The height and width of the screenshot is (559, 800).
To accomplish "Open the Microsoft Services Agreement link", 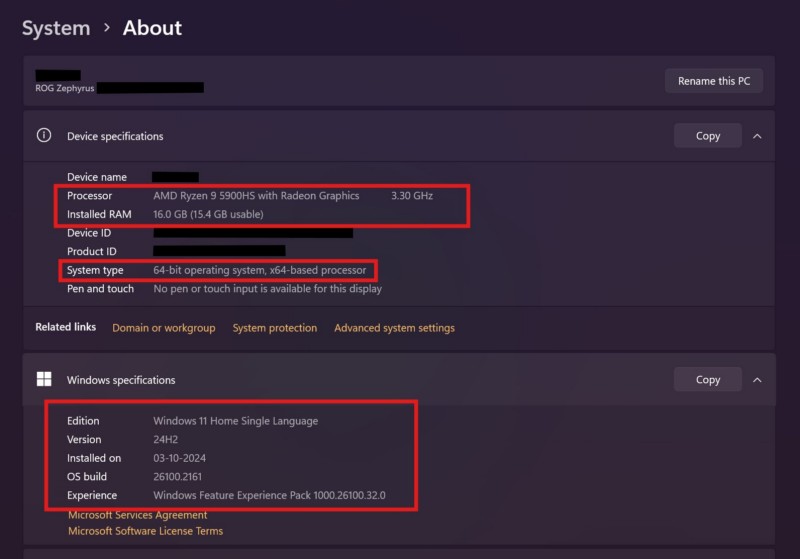I will click(138, 515).
